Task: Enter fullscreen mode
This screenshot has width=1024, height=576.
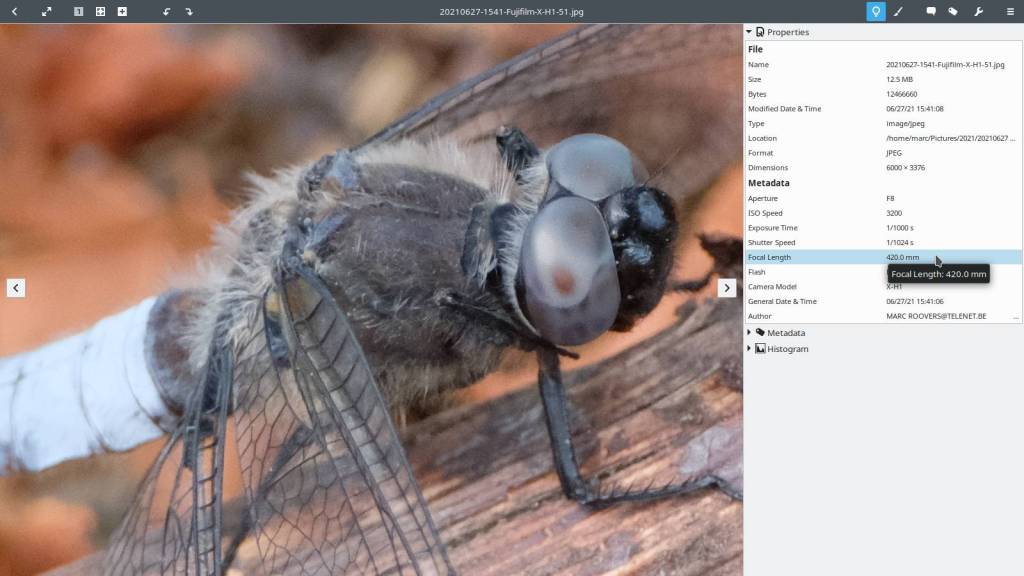Action: point(46,11)
